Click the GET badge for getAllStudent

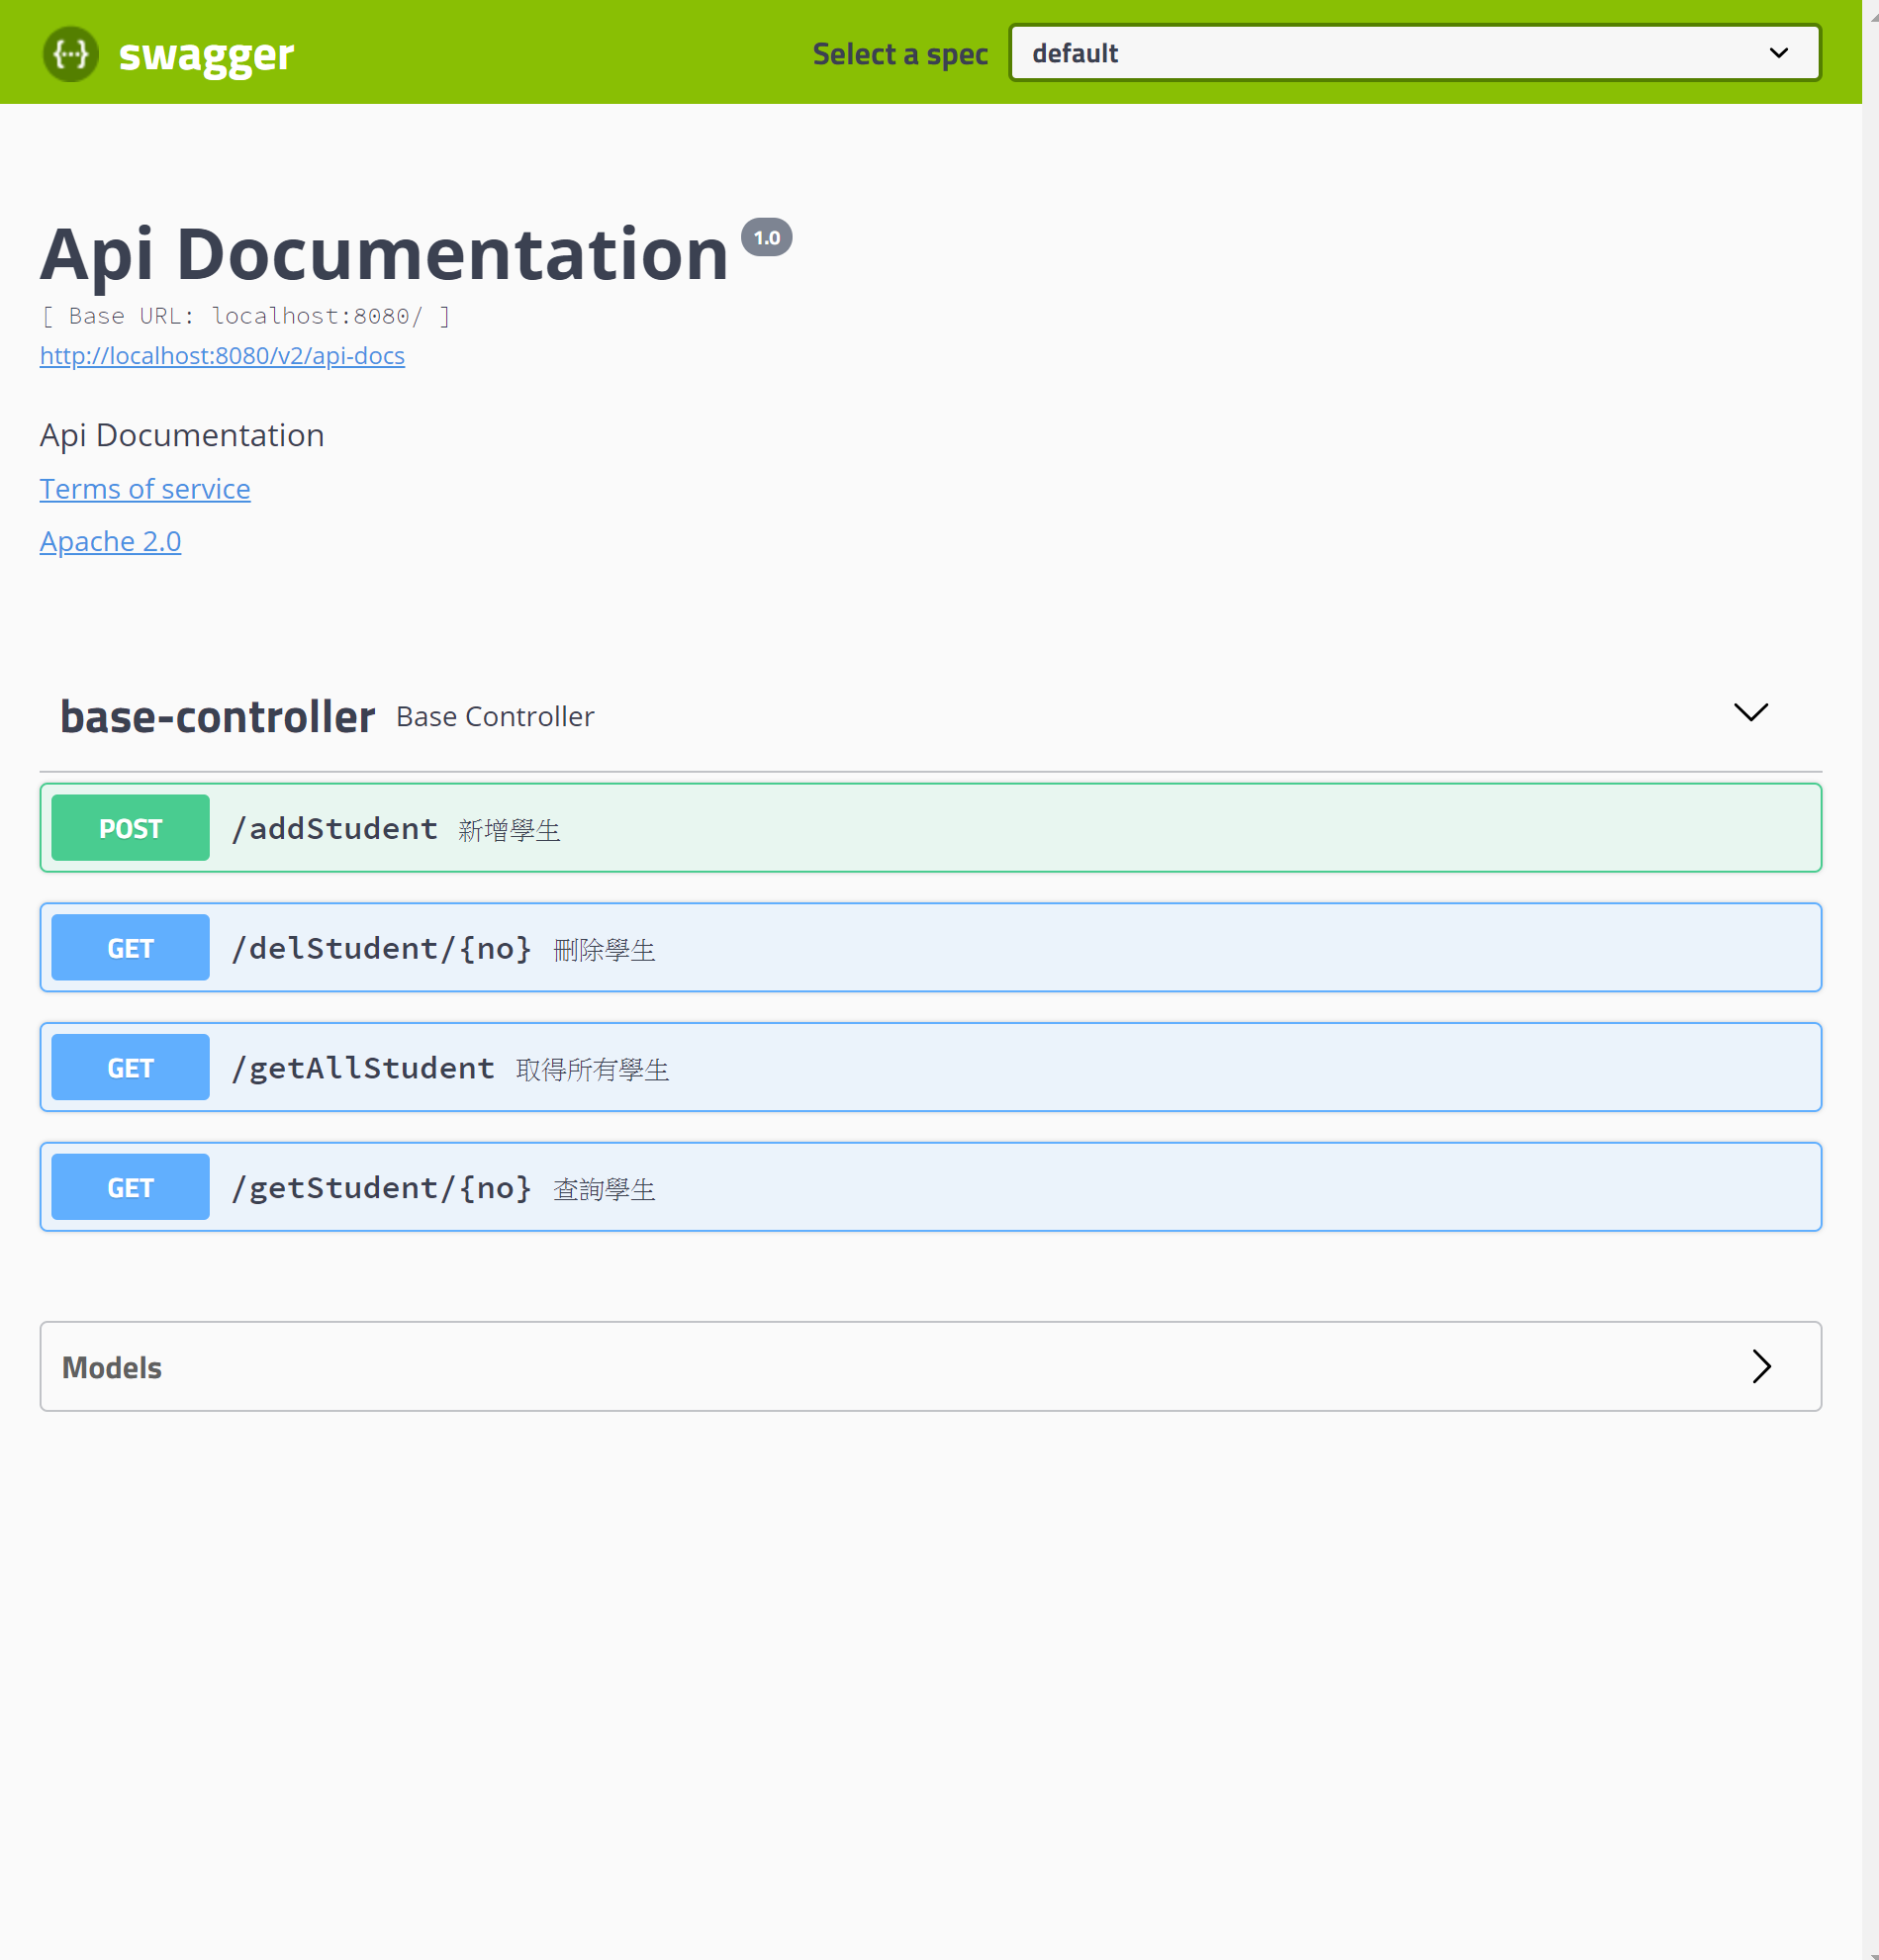tap(130, 1068)
